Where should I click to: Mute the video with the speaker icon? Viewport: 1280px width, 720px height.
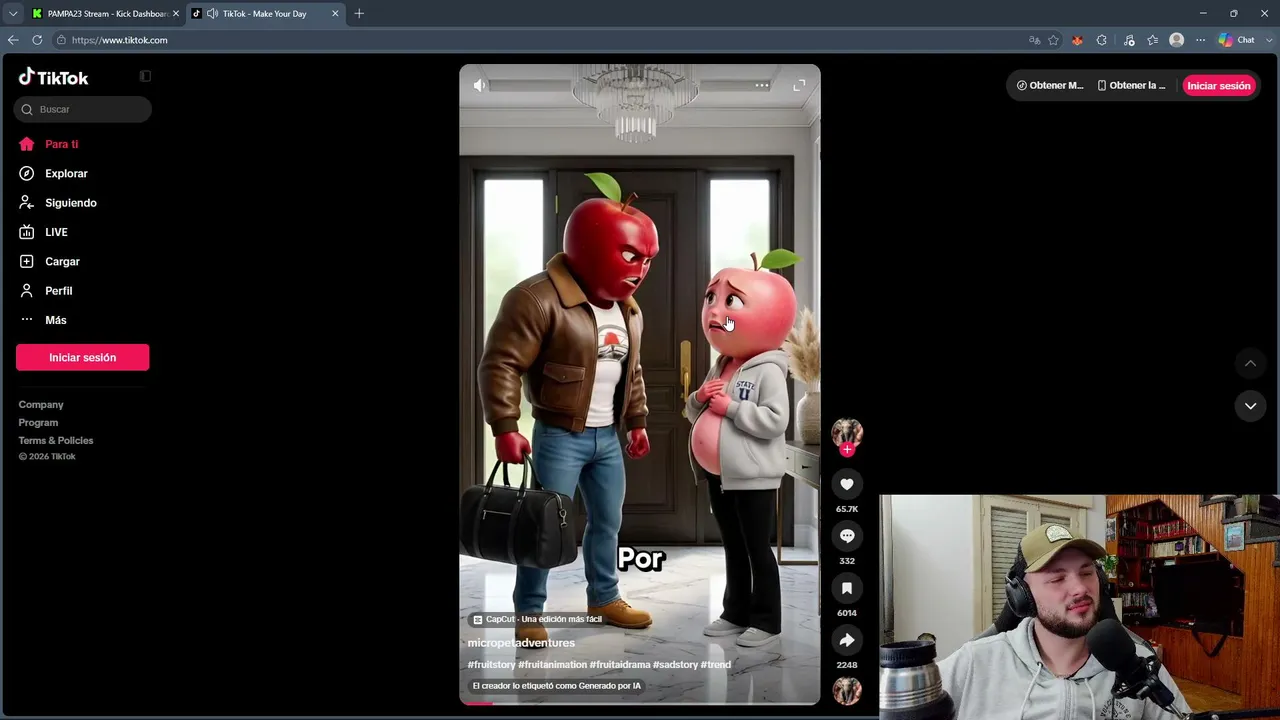[480, 85]
